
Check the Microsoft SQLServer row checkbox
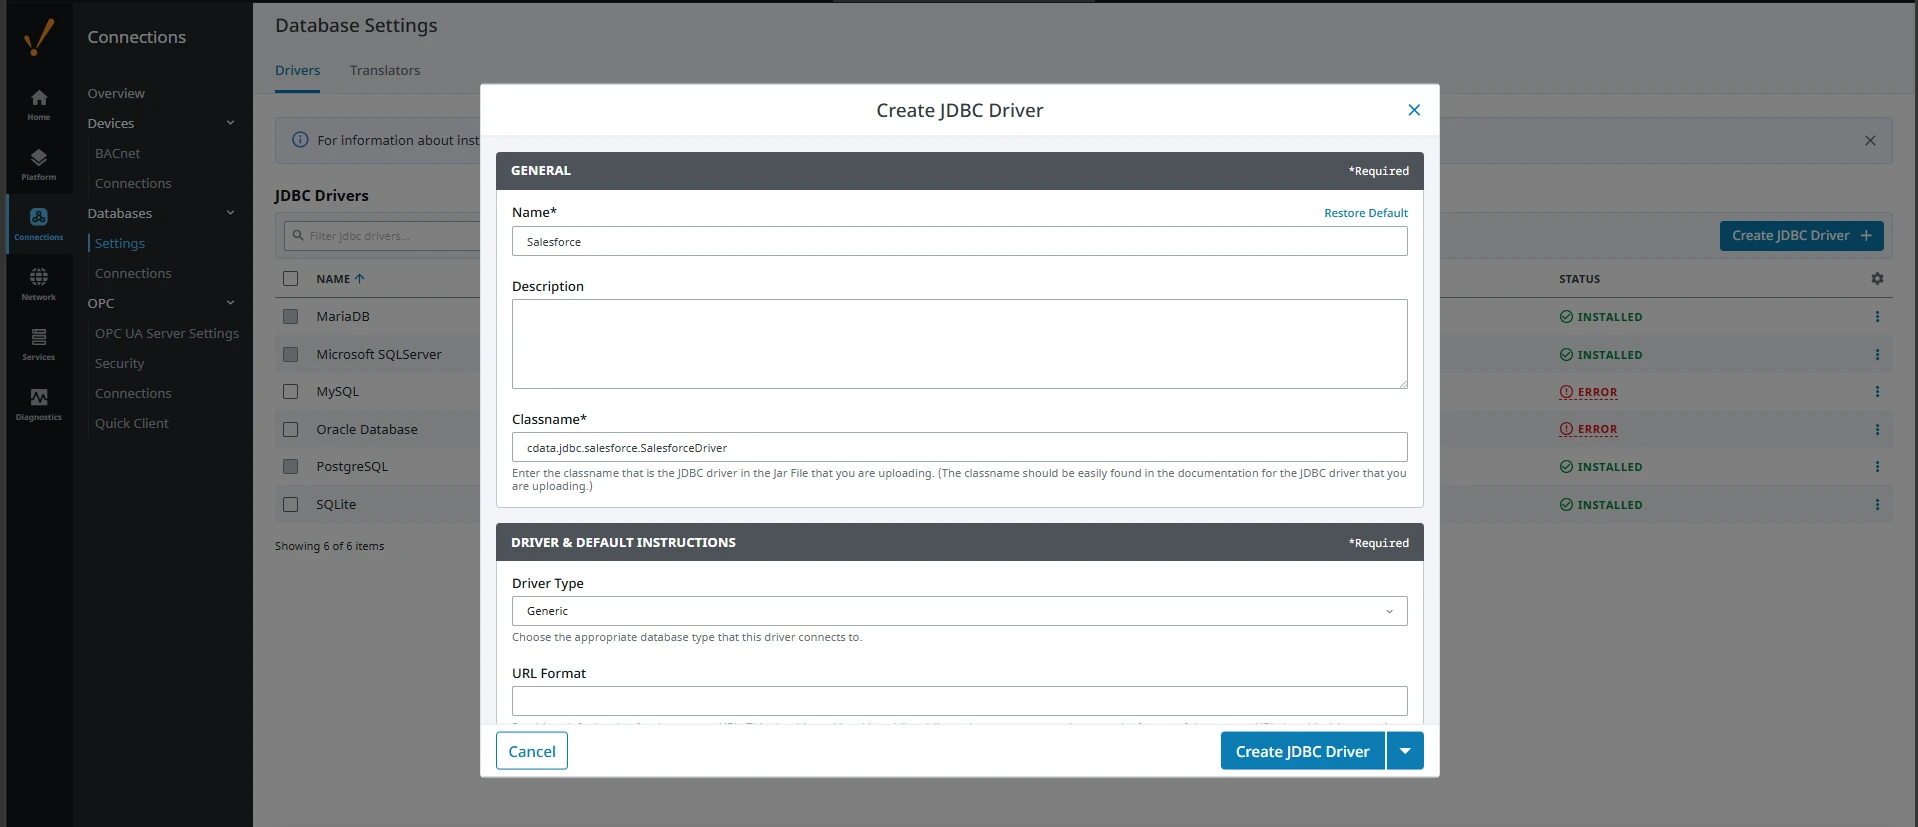point(291,354)
